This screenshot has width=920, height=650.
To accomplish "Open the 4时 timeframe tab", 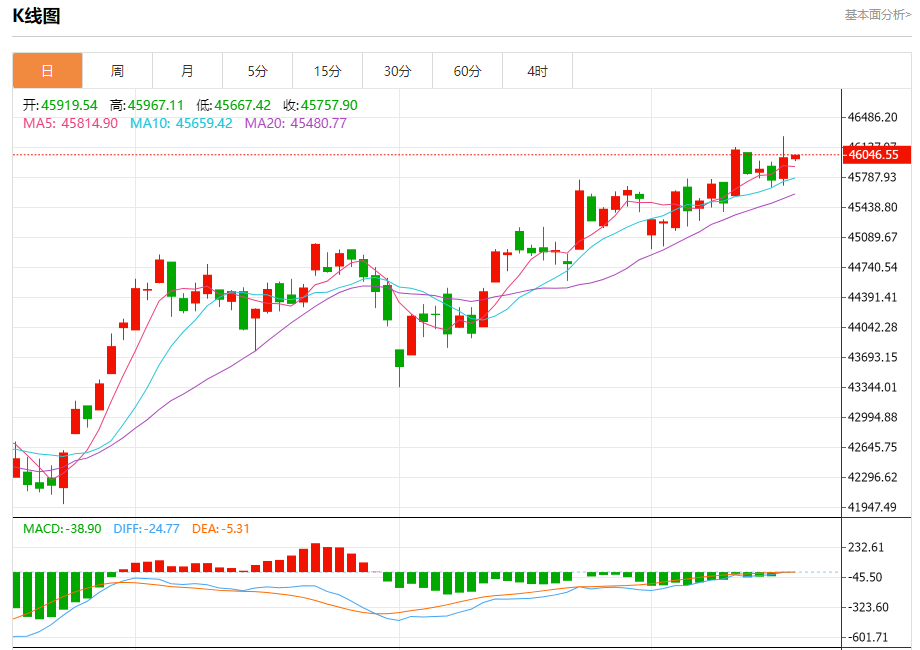I will coord(537,71).
